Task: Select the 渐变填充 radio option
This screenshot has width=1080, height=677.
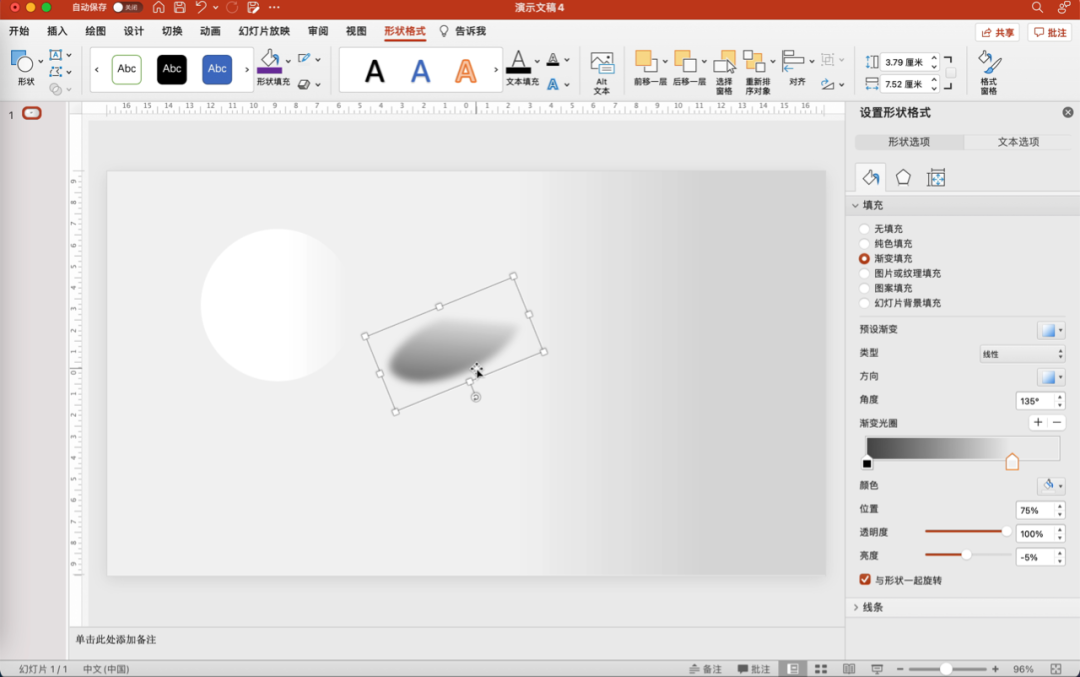Action: pyautogui.click(x=864, y=259)
